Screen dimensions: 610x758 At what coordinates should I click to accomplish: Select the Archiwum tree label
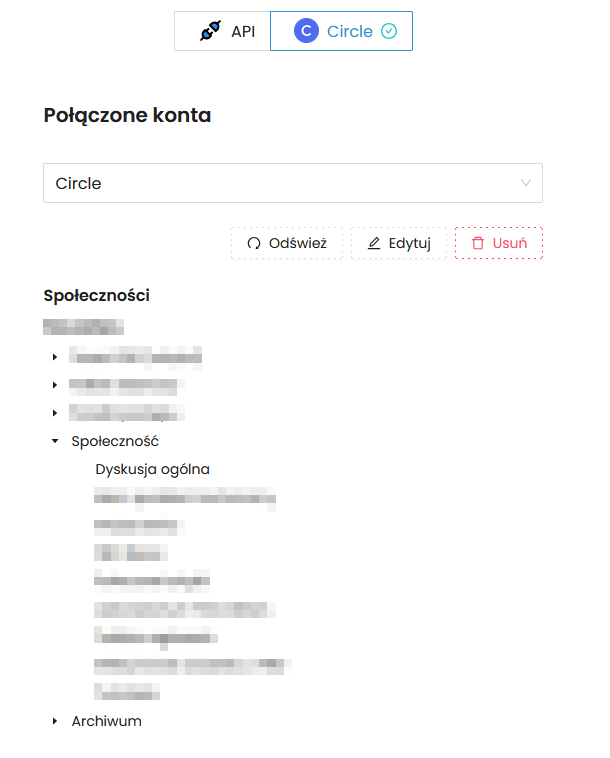(106, 721)
